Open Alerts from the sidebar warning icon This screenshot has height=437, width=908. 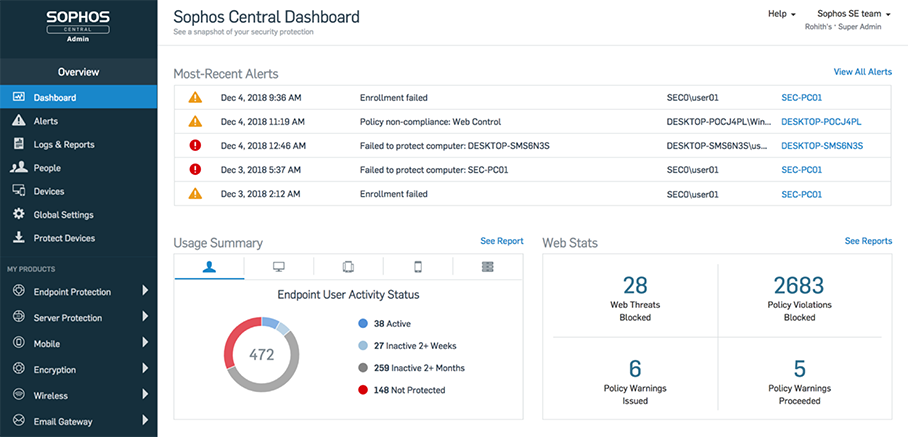pyautogui.click(x=18, y=121)
